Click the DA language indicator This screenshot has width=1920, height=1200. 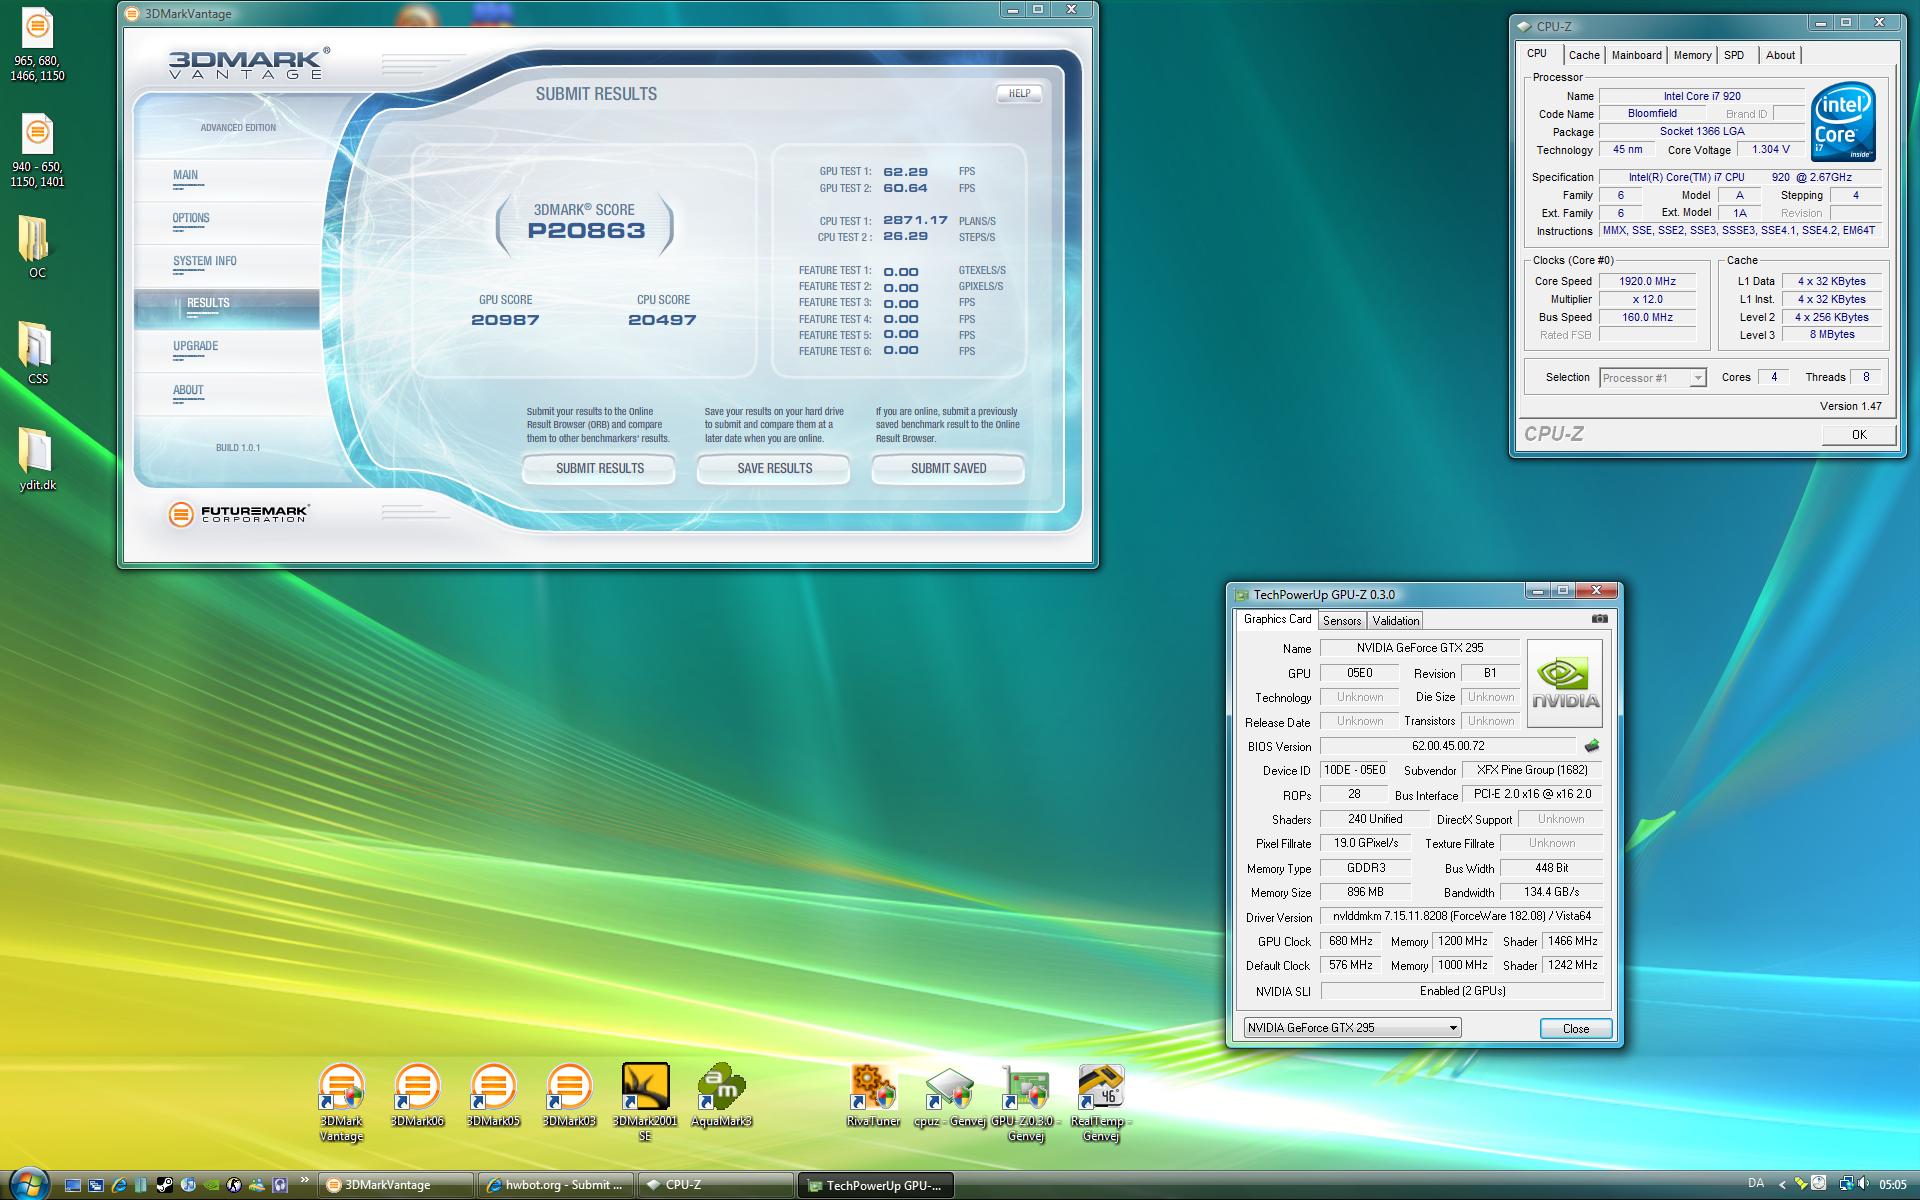tap(1756, 1183)
